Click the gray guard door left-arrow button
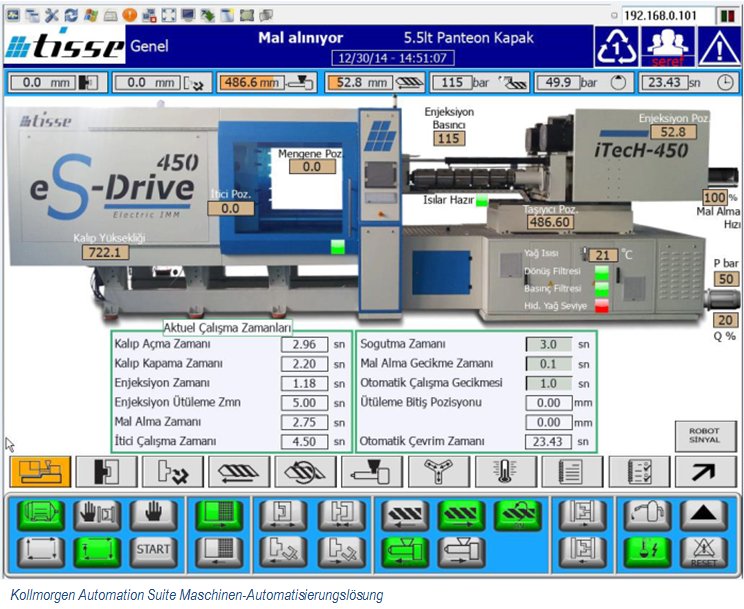The image size is (744, 609). [x=219, y=552]
